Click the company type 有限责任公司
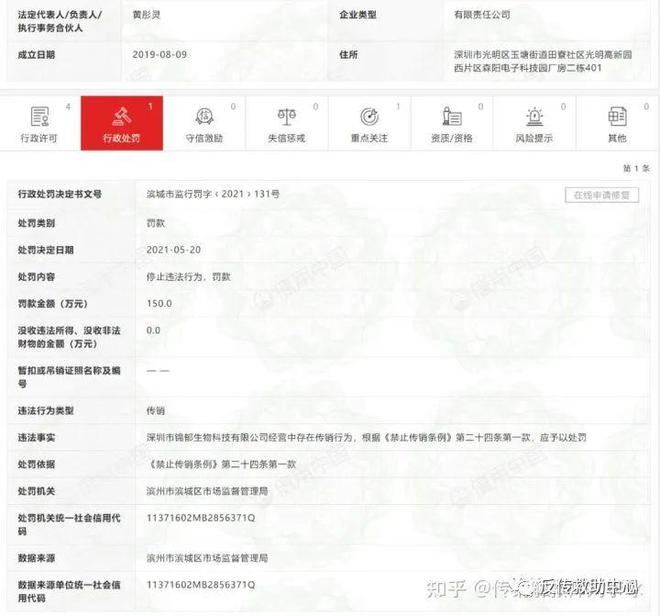 (x=482, y=15)
